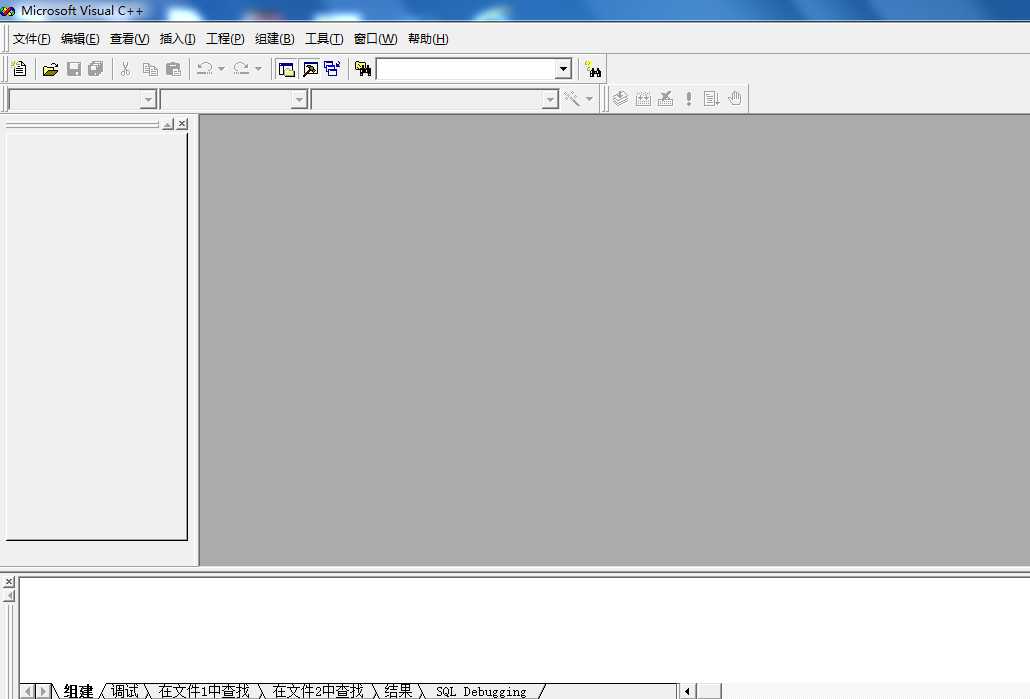1030x699 pixels.
Task: Click the Search help binoculars icon
Action: [593, 69]
